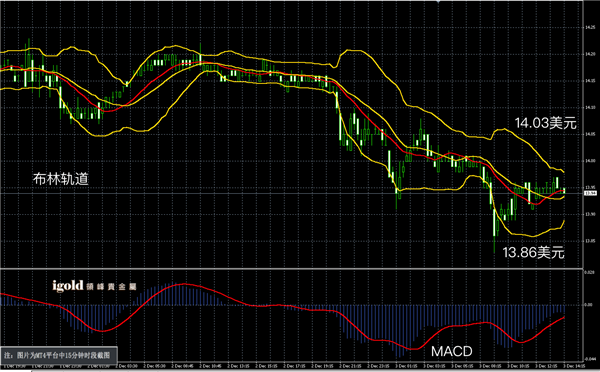Click the note box about MT4 15-minute chart
600x372 pixels.
pos(59,355)
